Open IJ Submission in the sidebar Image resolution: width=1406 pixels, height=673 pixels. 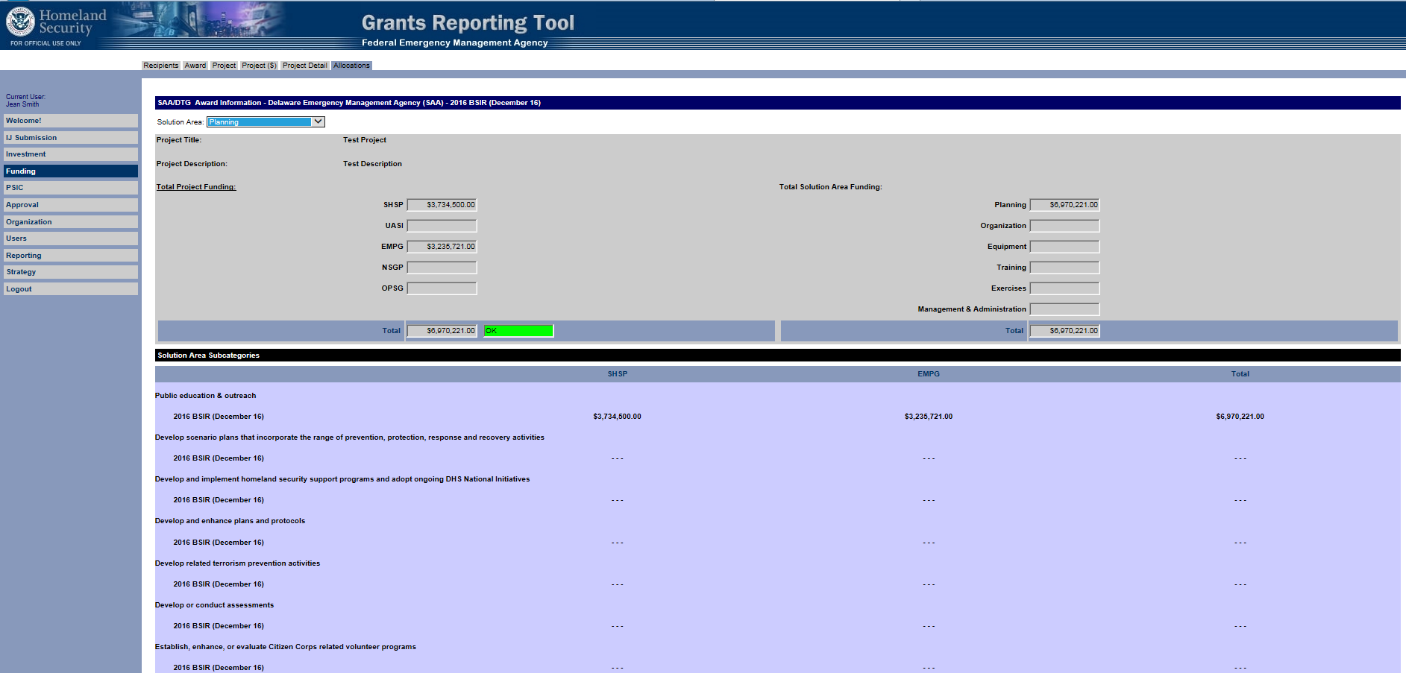click(70, 138)
